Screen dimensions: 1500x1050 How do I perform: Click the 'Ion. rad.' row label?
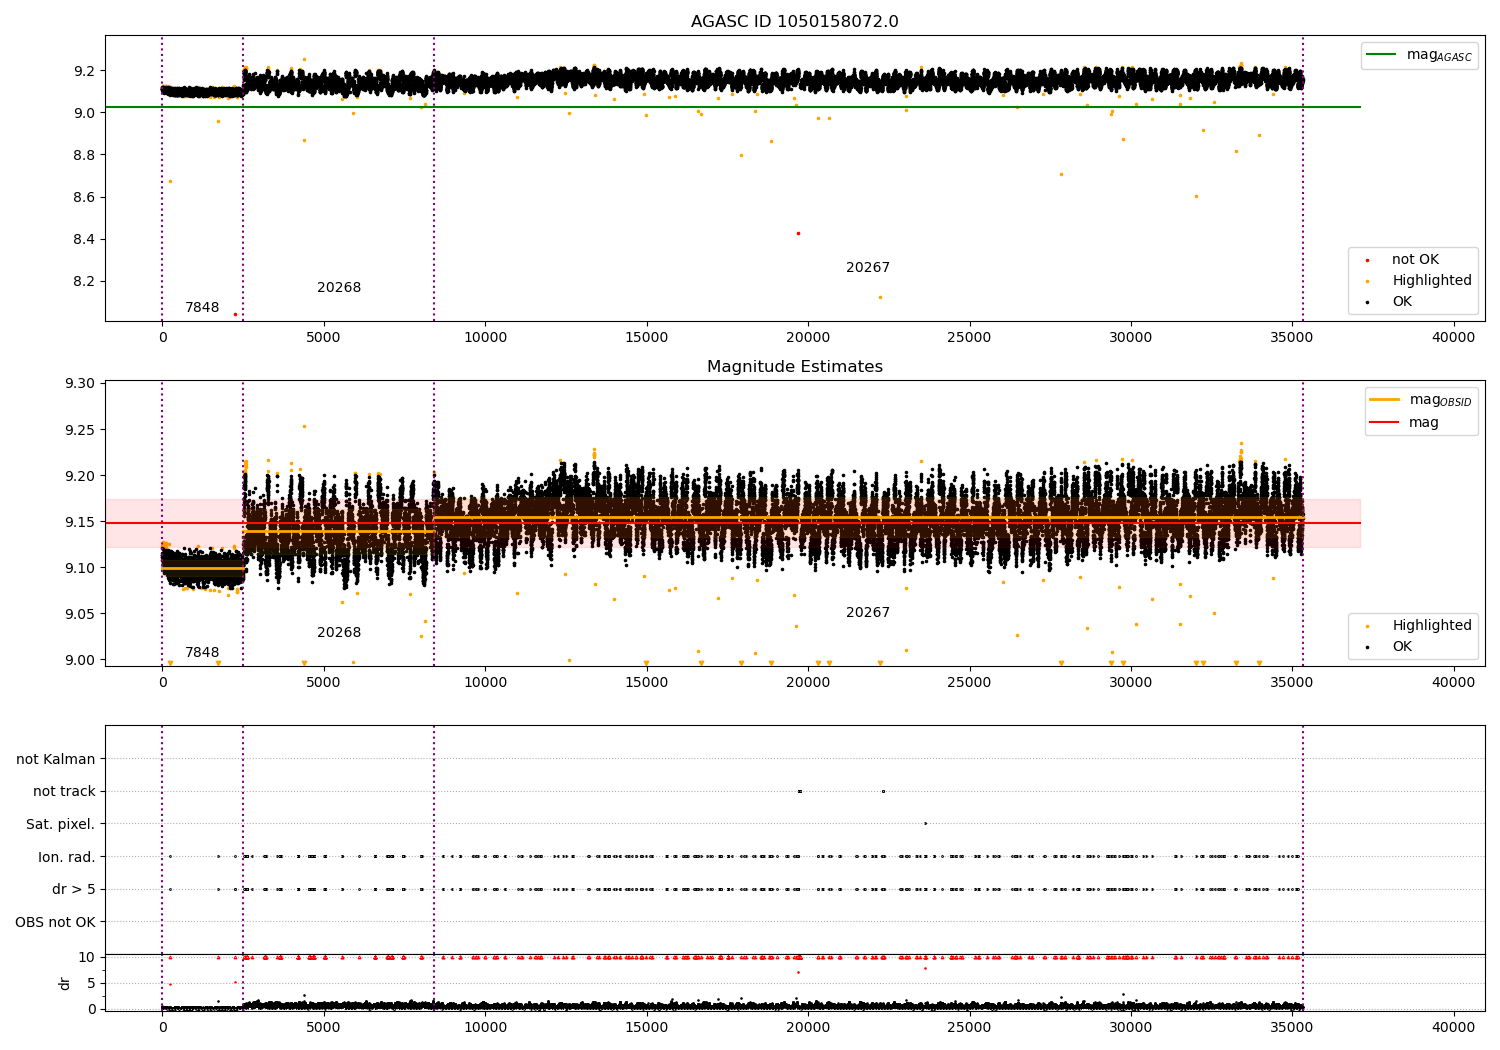coord(66,858)
